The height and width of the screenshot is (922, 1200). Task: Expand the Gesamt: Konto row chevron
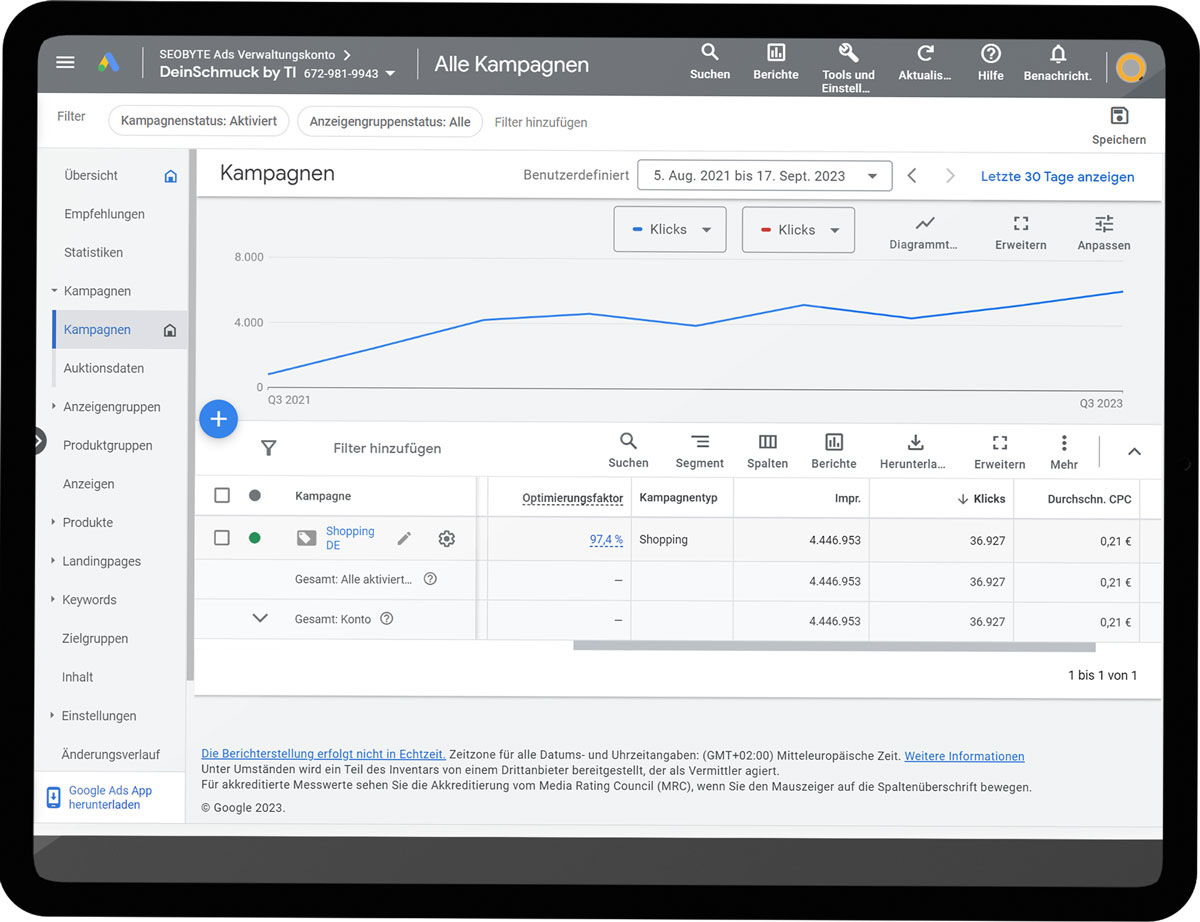[260, 618]
